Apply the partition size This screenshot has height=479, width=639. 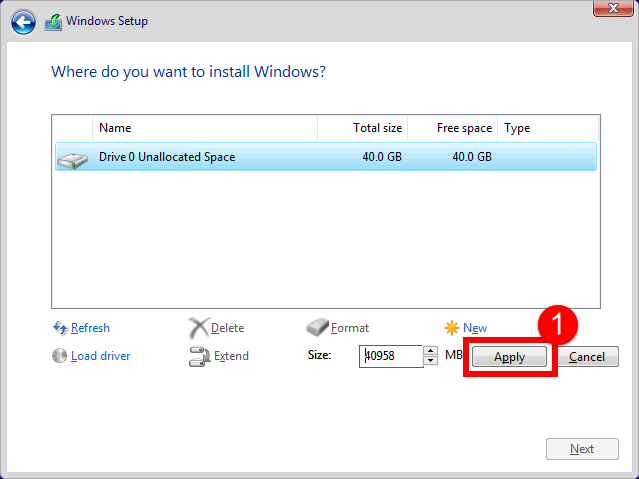pos(509,357)
